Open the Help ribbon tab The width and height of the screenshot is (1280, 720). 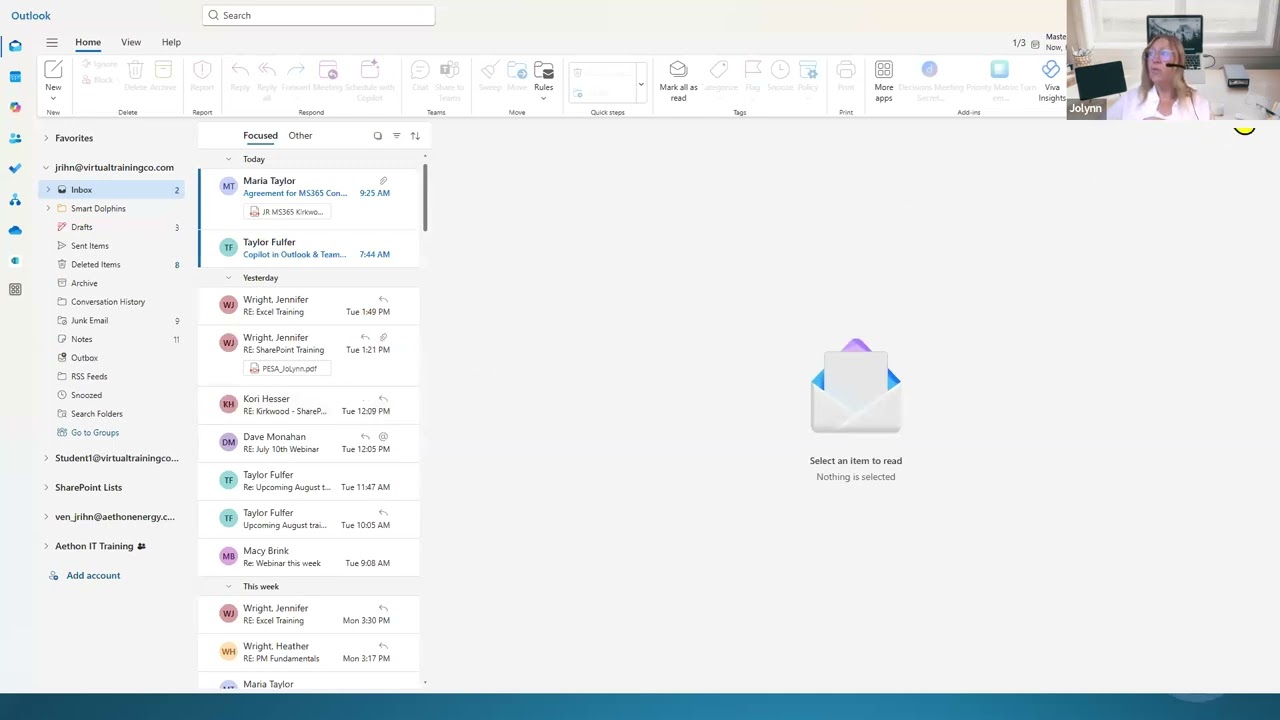171,42
